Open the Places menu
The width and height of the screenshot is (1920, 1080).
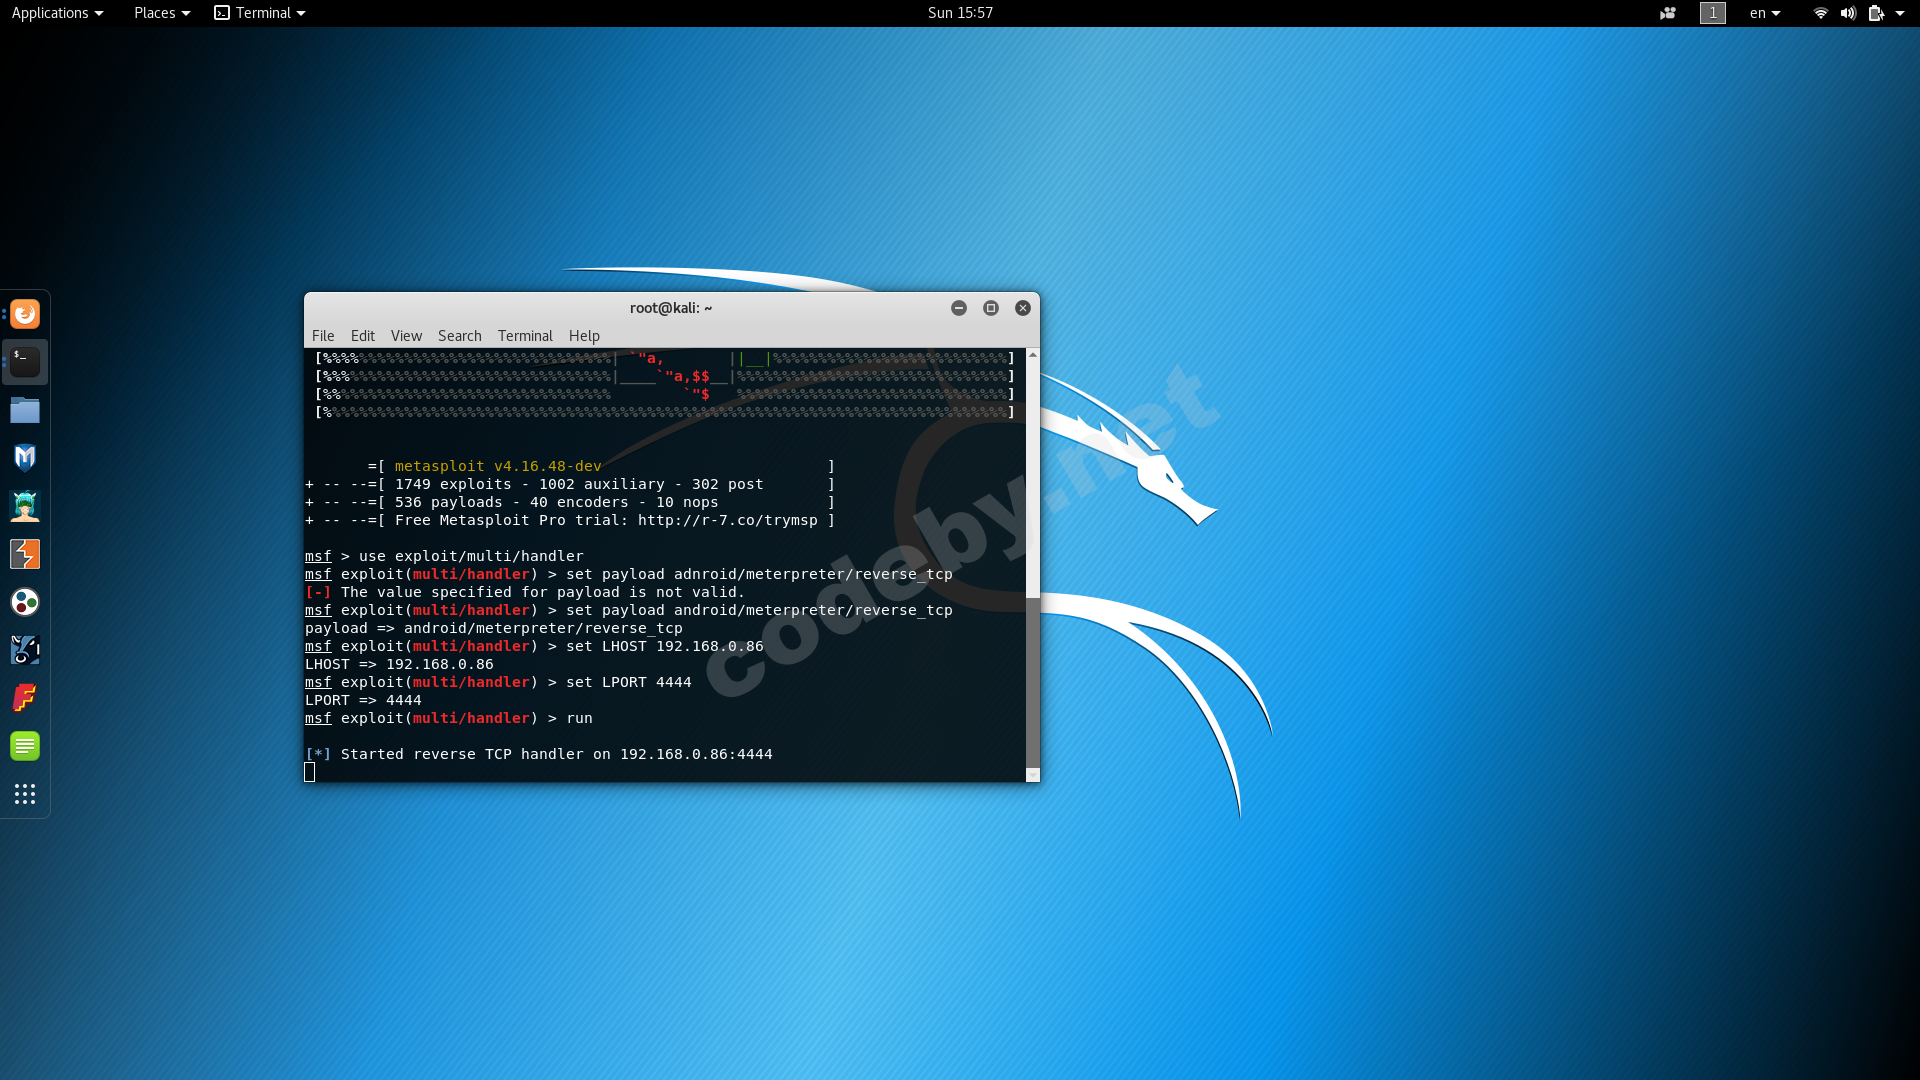tap(161, 13)
